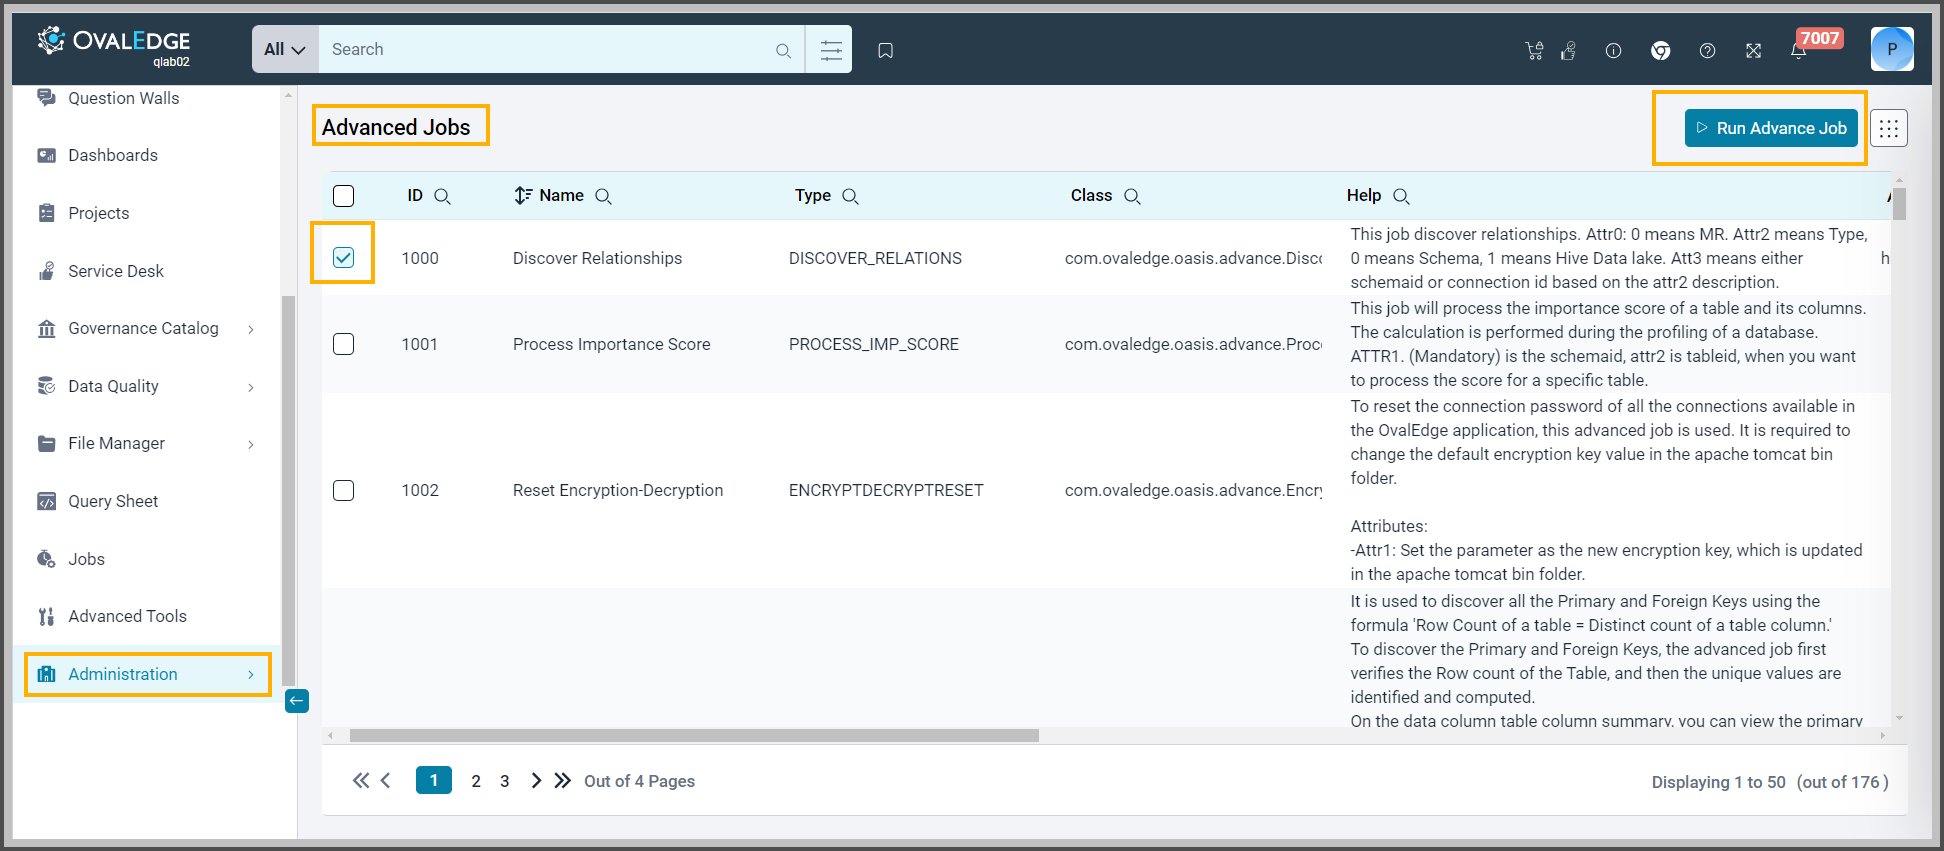Click the bookmark icon beside search
1944x851 pixels.
pos(885,50)
